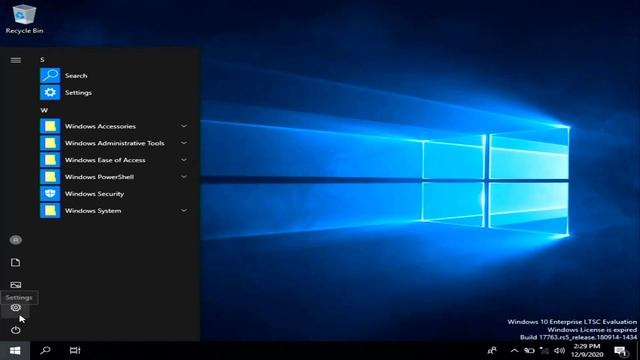This screenshot has height=360, width=640.
Task: Click the network status tray icon
Action: [x=544, y=351]
